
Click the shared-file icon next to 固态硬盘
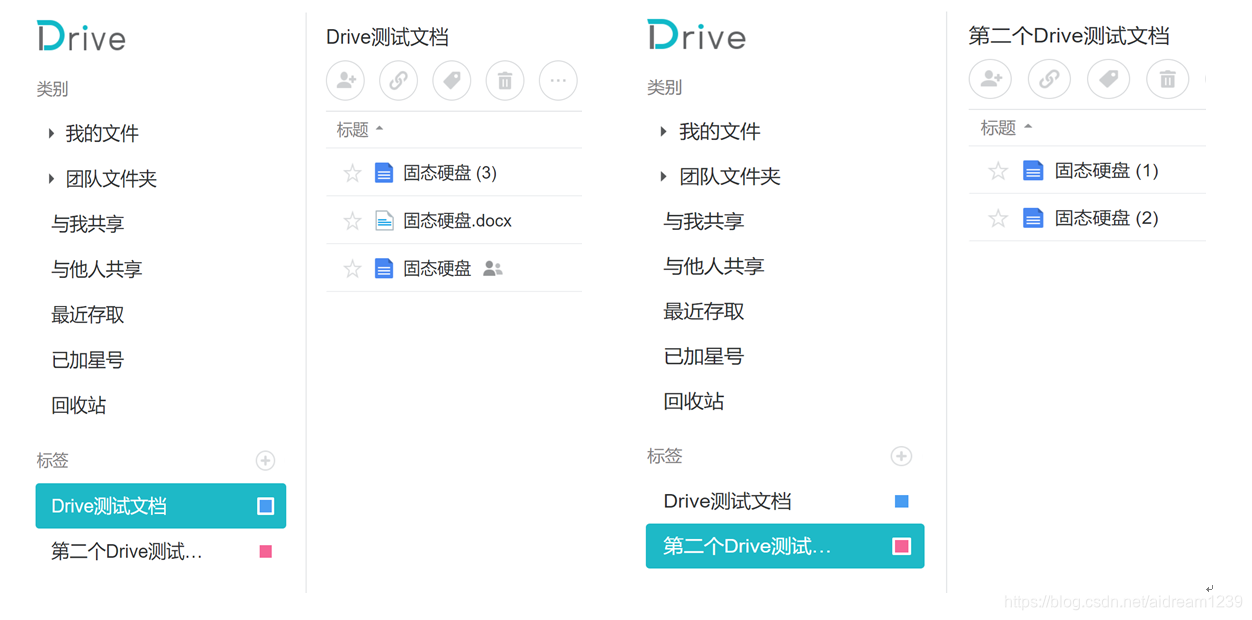coord(492,267)
